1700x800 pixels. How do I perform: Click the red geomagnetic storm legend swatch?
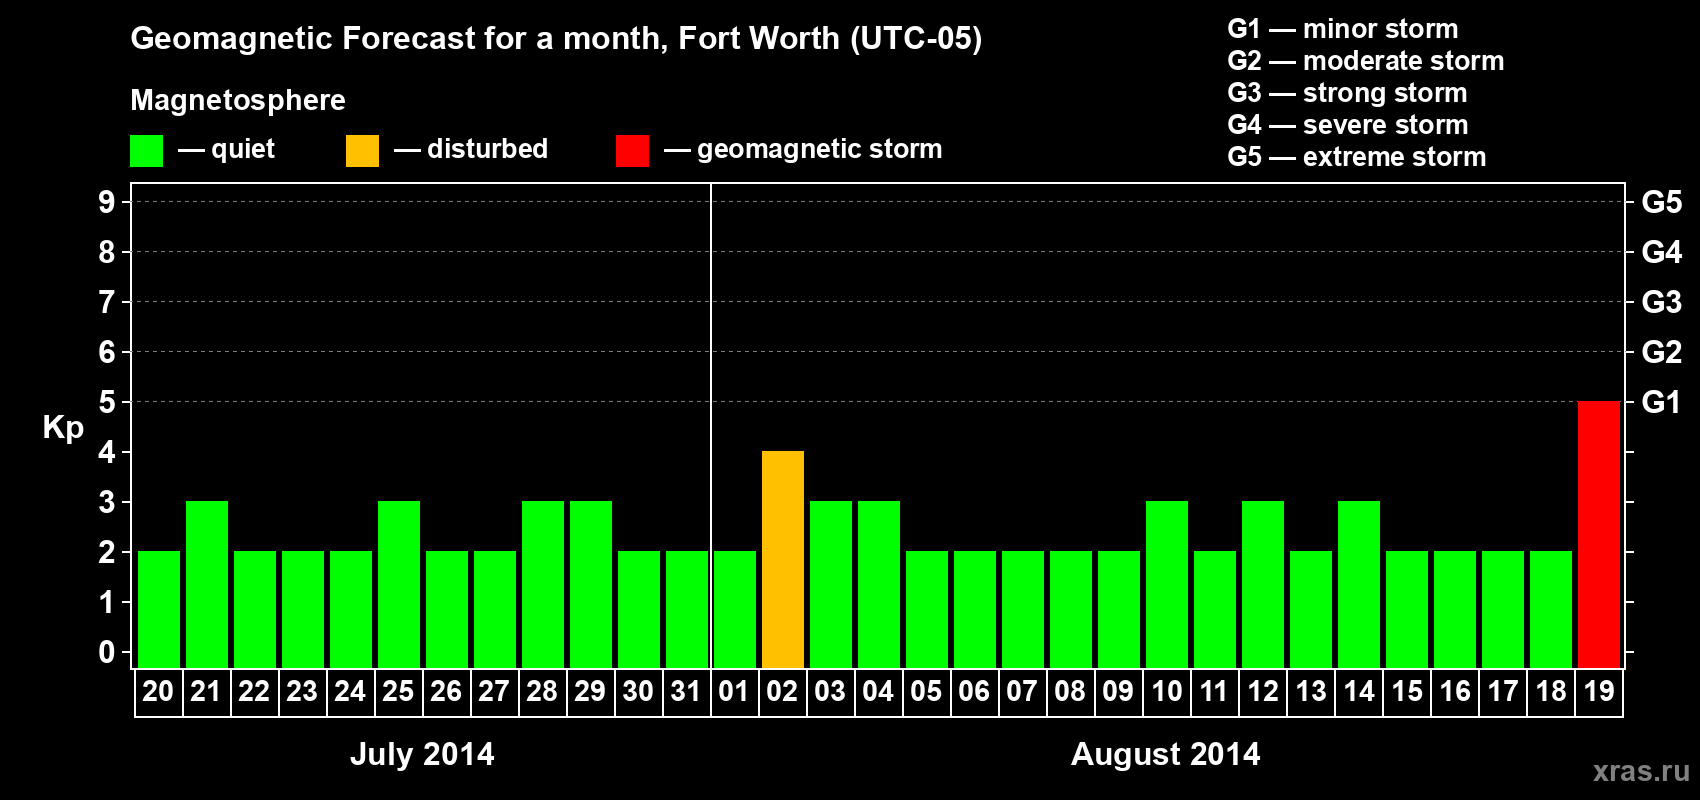[632, 151]
